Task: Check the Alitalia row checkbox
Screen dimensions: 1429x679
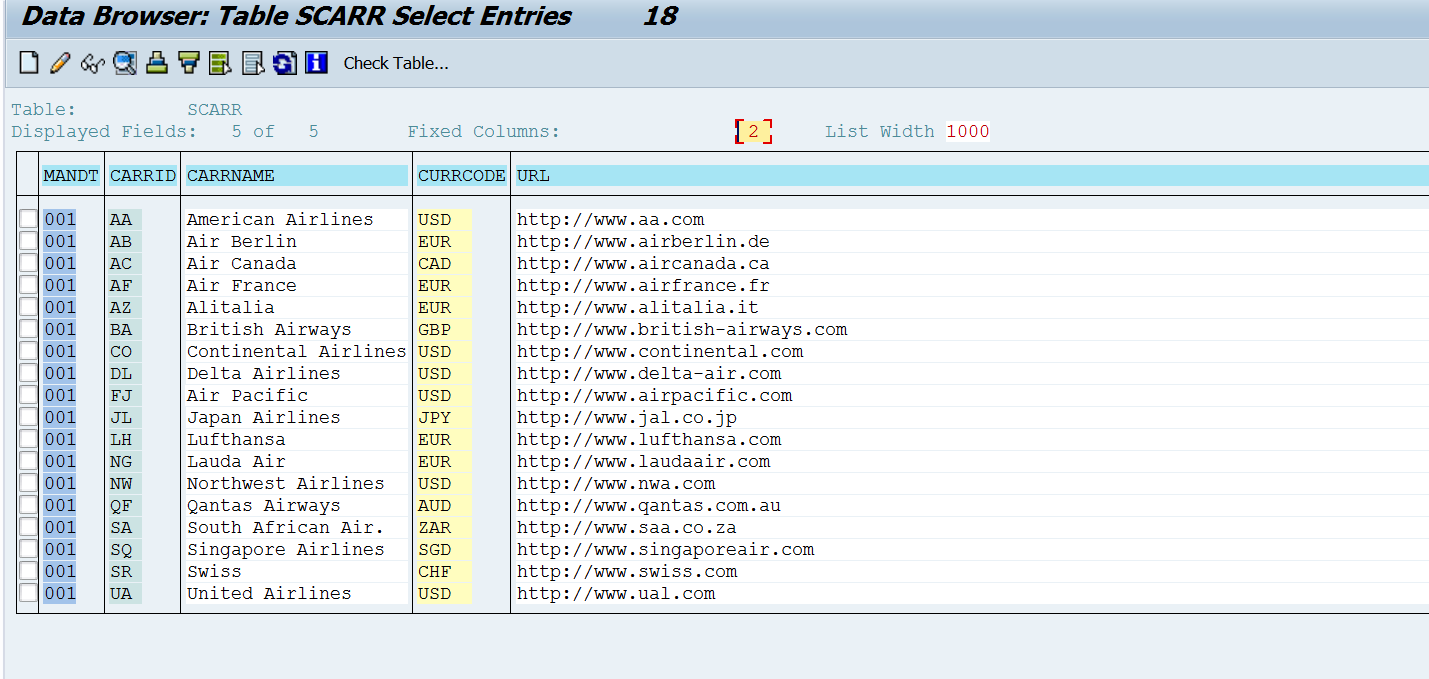Action: pos(28,307)
